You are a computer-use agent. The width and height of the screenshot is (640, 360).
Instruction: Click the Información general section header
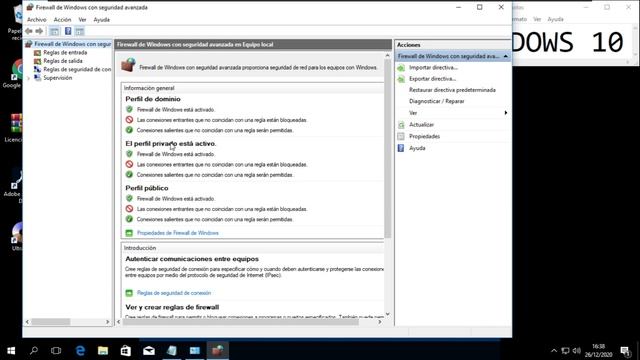[x=149, y=88]
